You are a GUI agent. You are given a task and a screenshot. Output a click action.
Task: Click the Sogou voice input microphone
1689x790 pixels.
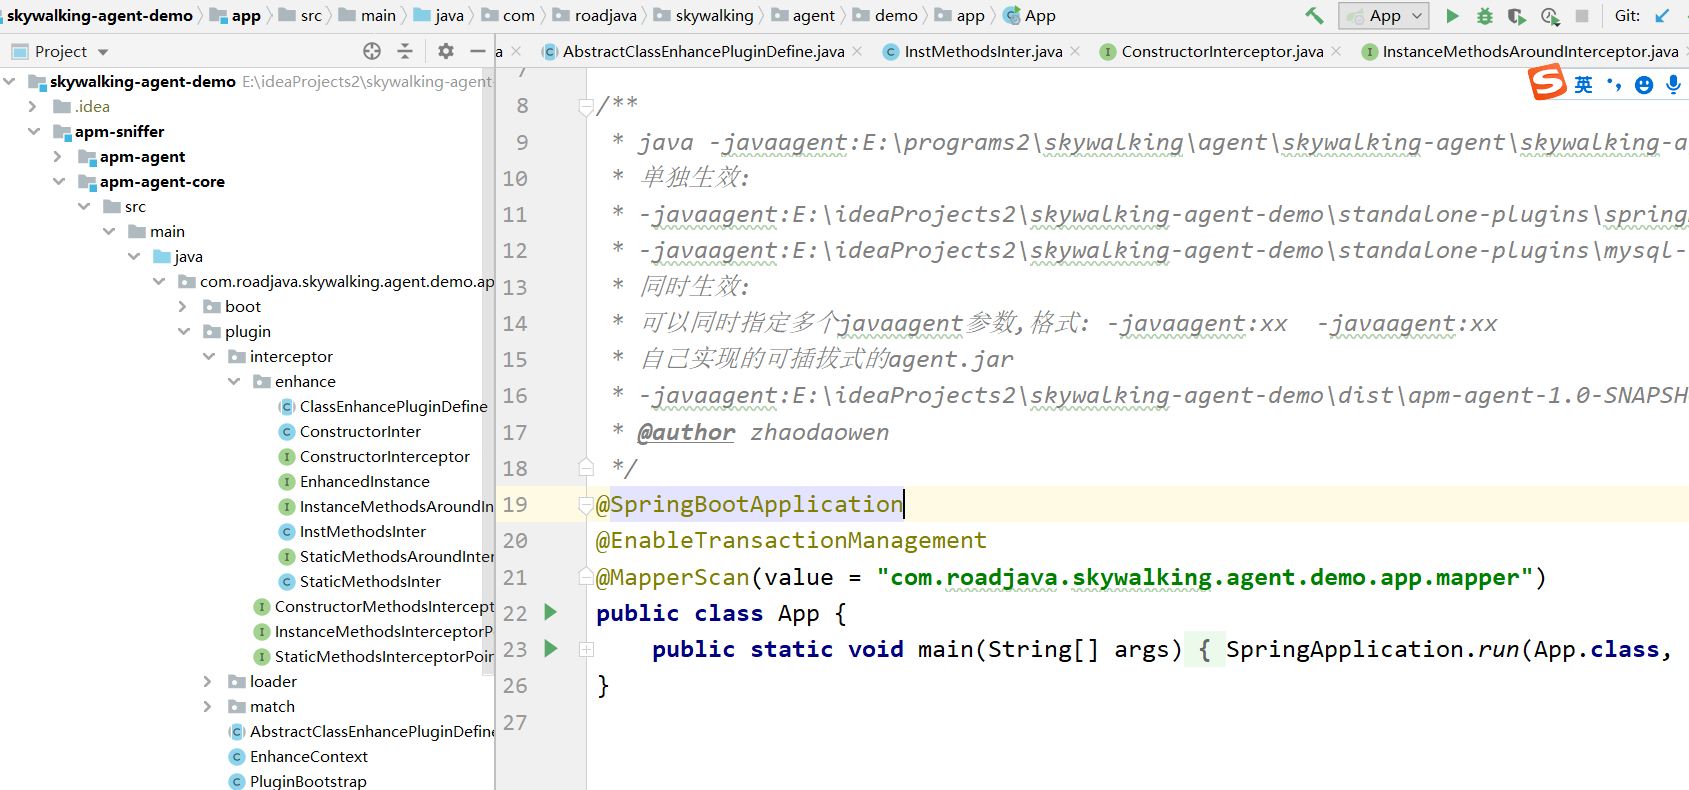click(x=1673, y=85)
